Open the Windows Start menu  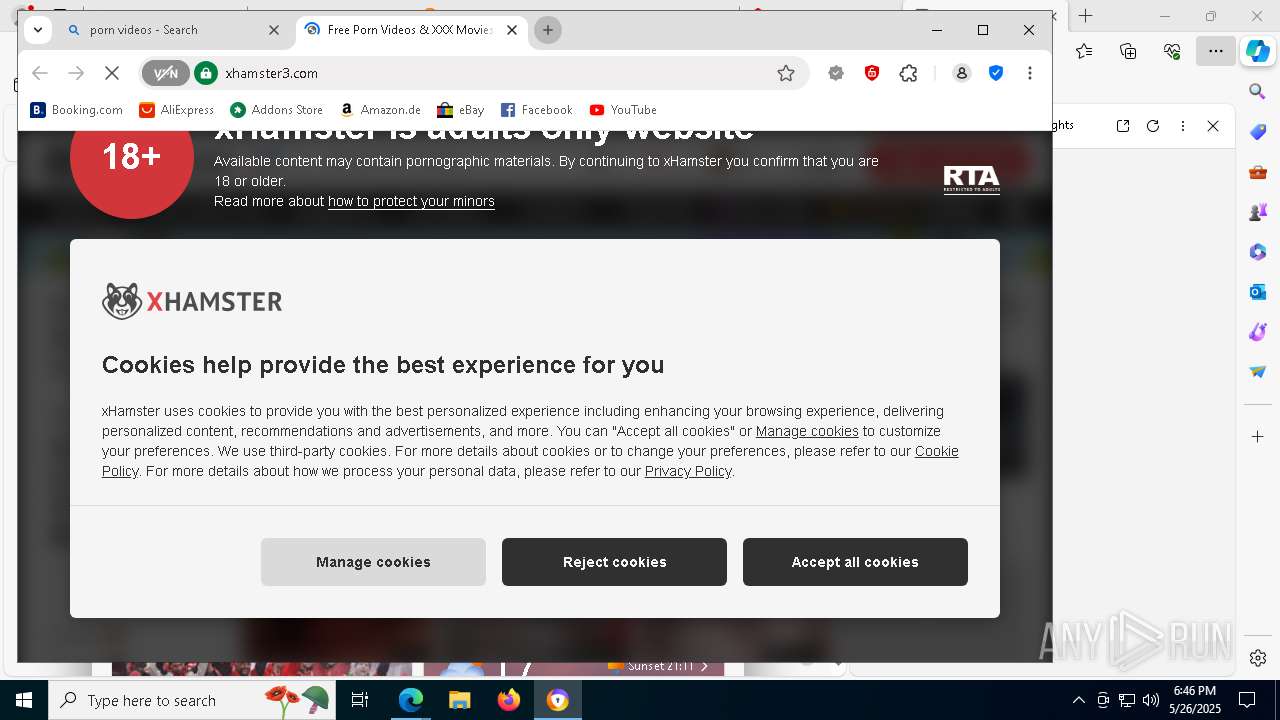pyautogui.click(x=24, y=700)
